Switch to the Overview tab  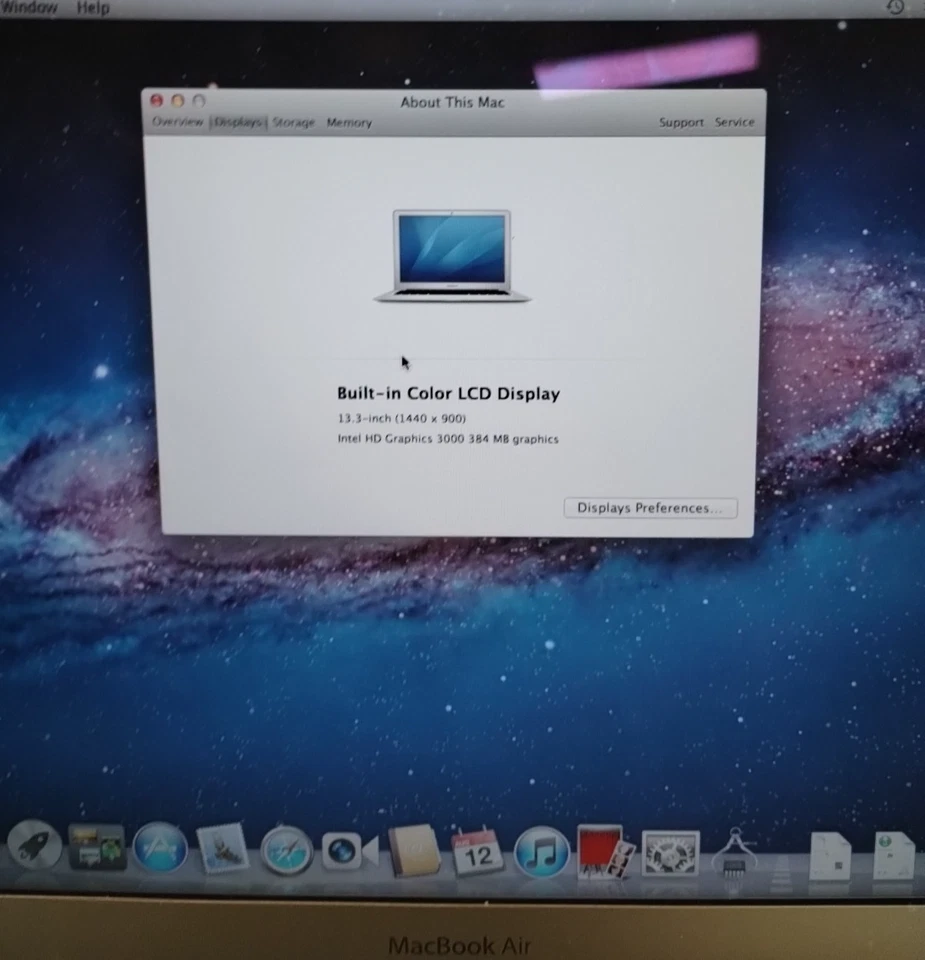click(x=178, y=121)
